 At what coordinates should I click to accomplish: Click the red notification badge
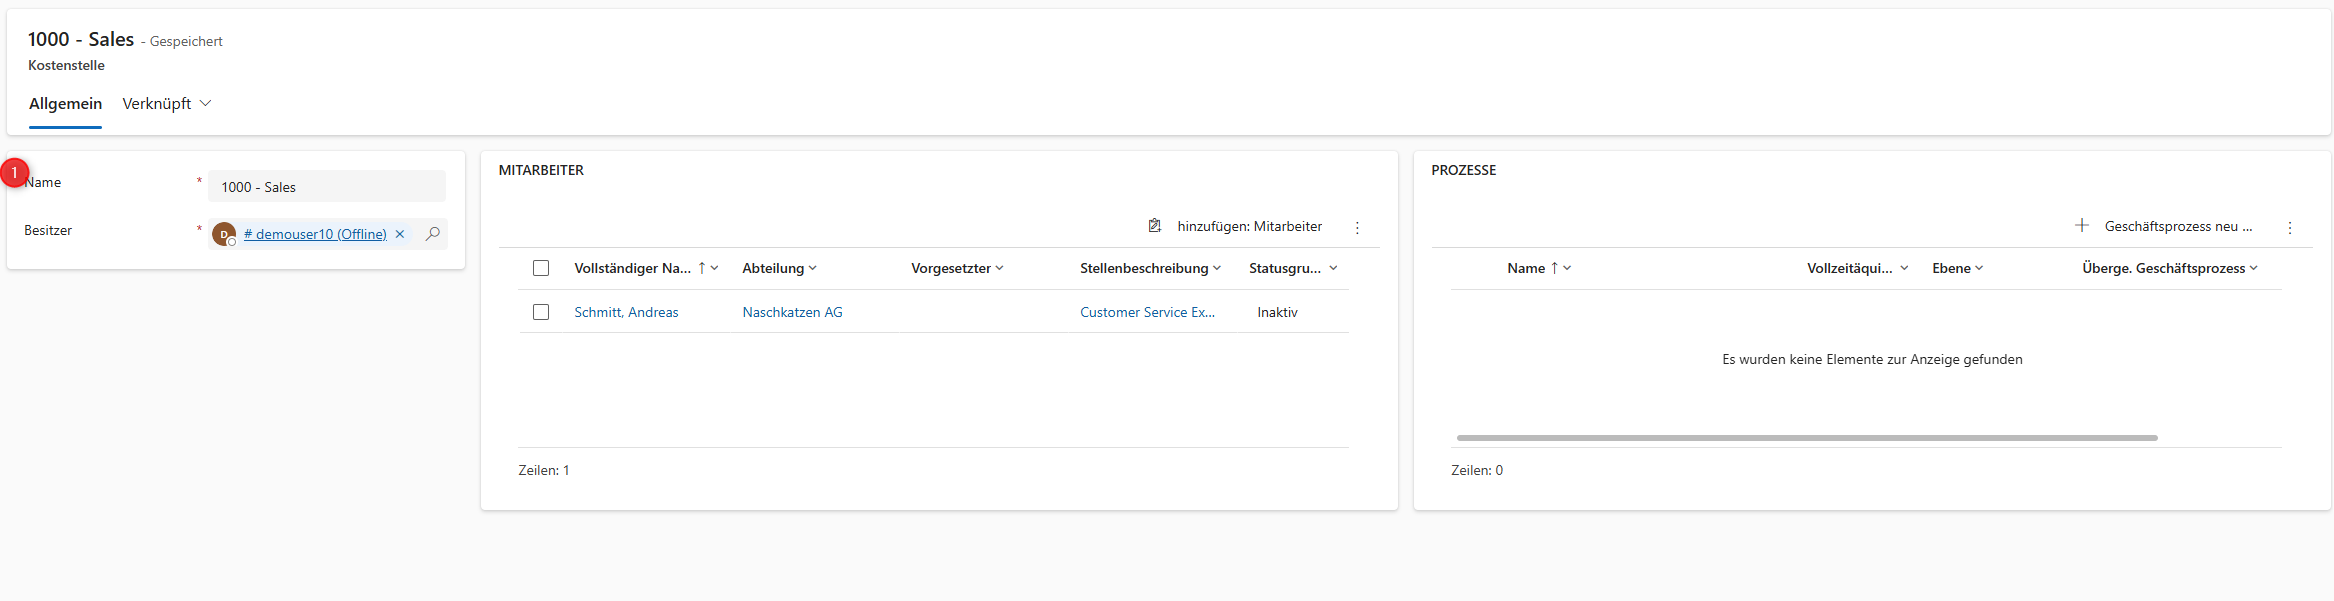[x=15, y=173]
